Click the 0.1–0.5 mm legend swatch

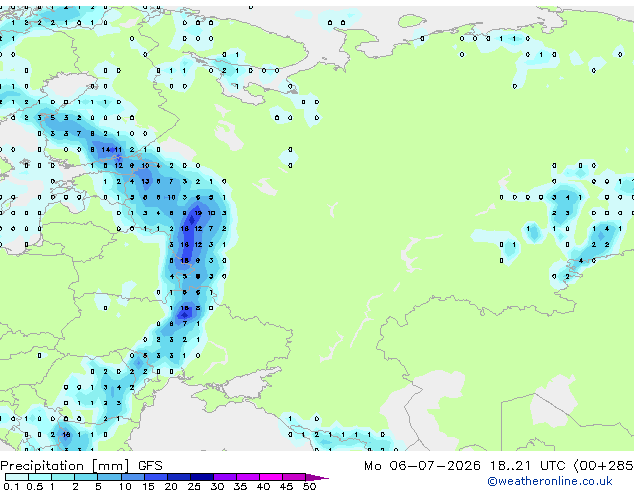[17, 477]
